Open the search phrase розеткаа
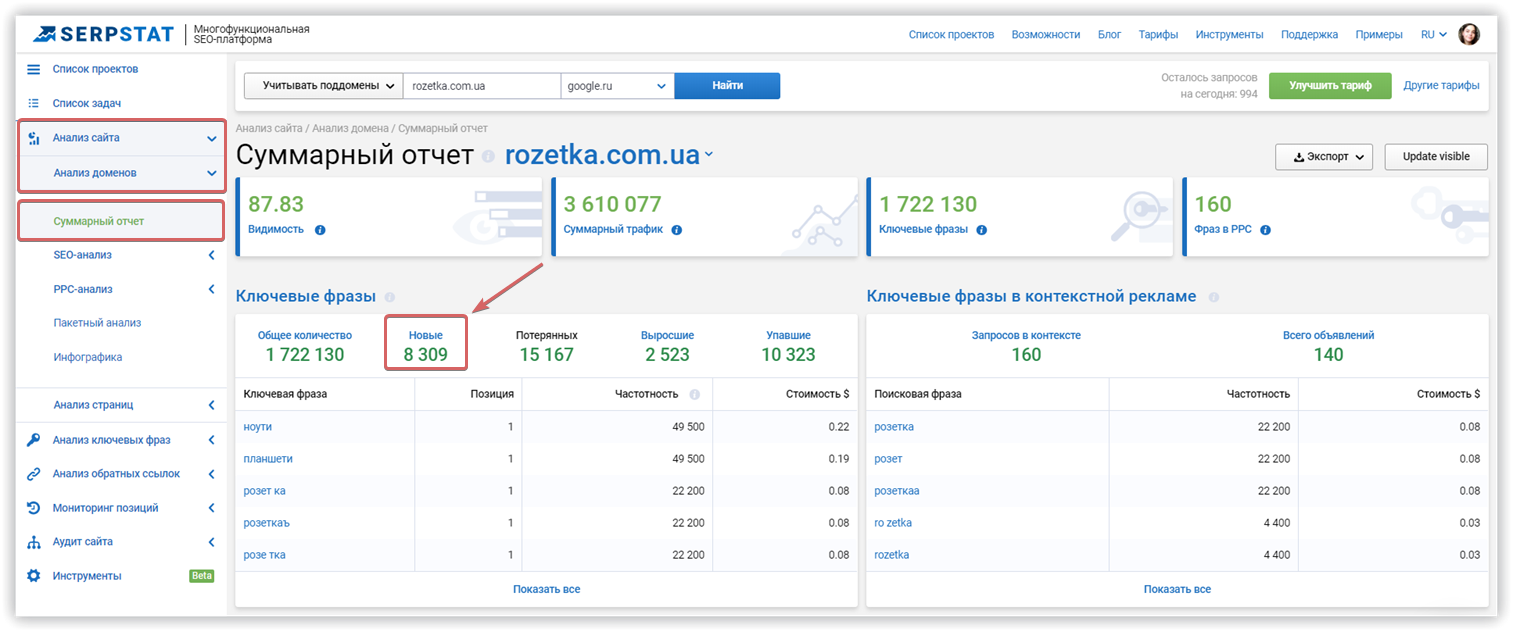This screenshot has height=632, width=1513. pos(897,491)
